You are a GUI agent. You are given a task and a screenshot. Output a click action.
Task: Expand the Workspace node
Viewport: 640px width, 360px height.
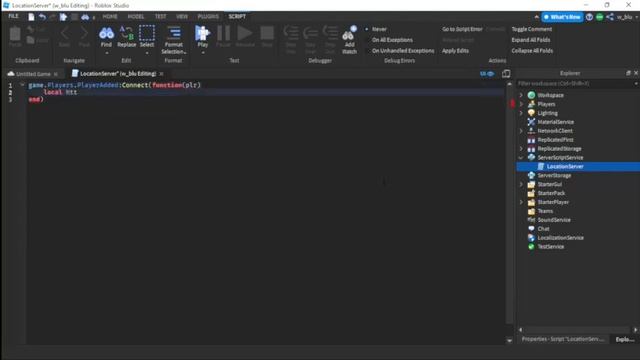point(521,95)
